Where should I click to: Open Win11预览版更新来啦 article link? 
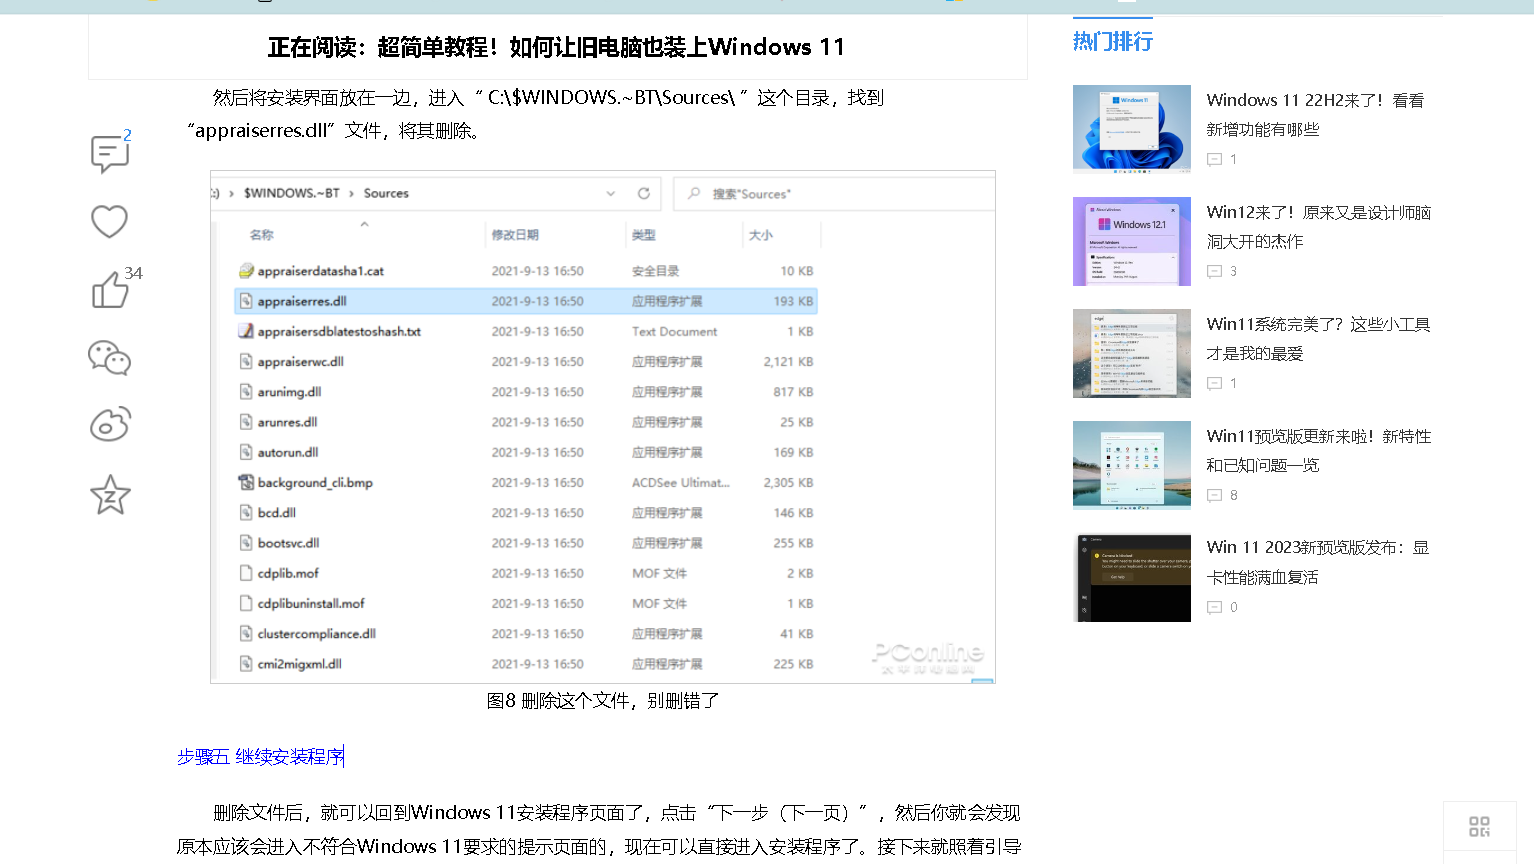pos(1318,451)
